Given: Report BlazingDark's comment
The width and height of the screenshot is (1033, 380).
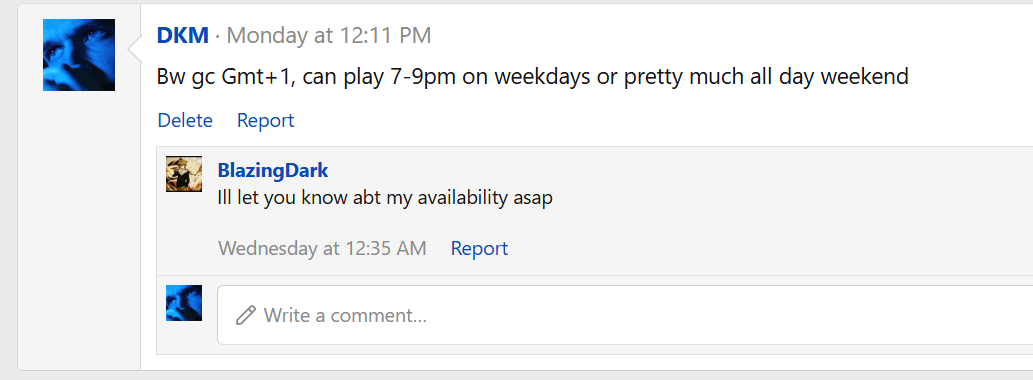Looking at the screenshot, I should coord(479,248).
